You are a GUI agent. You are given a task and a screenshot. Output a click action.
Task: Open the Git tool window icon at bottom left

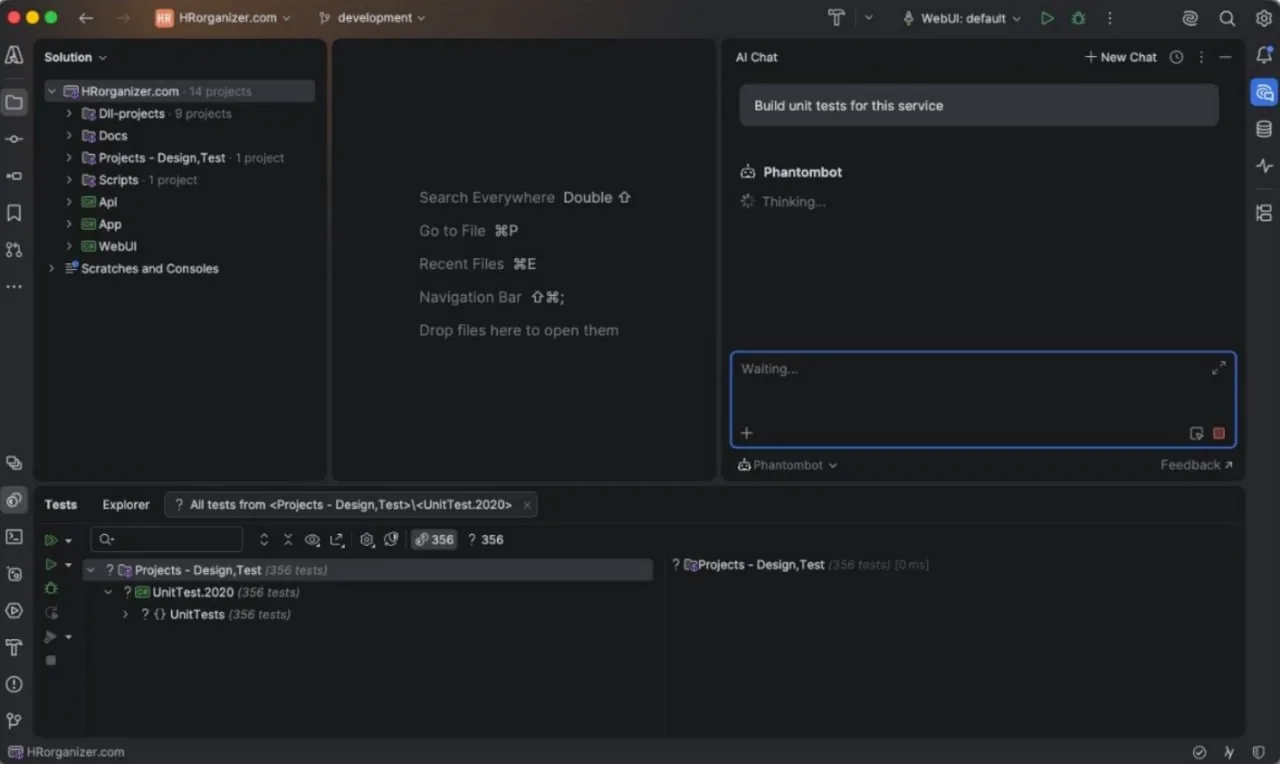[14, 720]
